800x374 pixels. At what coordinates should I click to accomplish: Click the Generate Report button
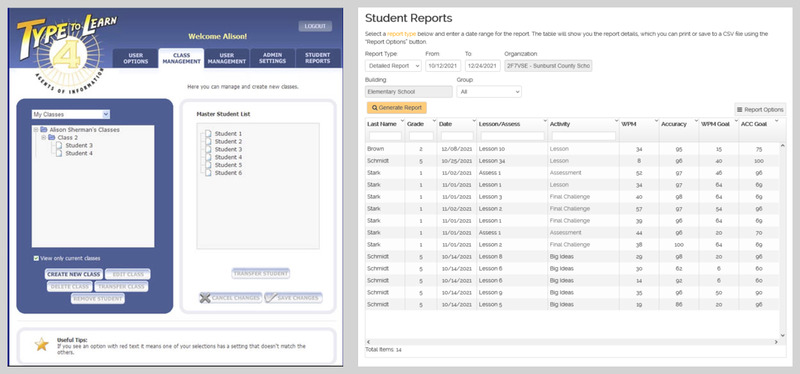[396, 108]
